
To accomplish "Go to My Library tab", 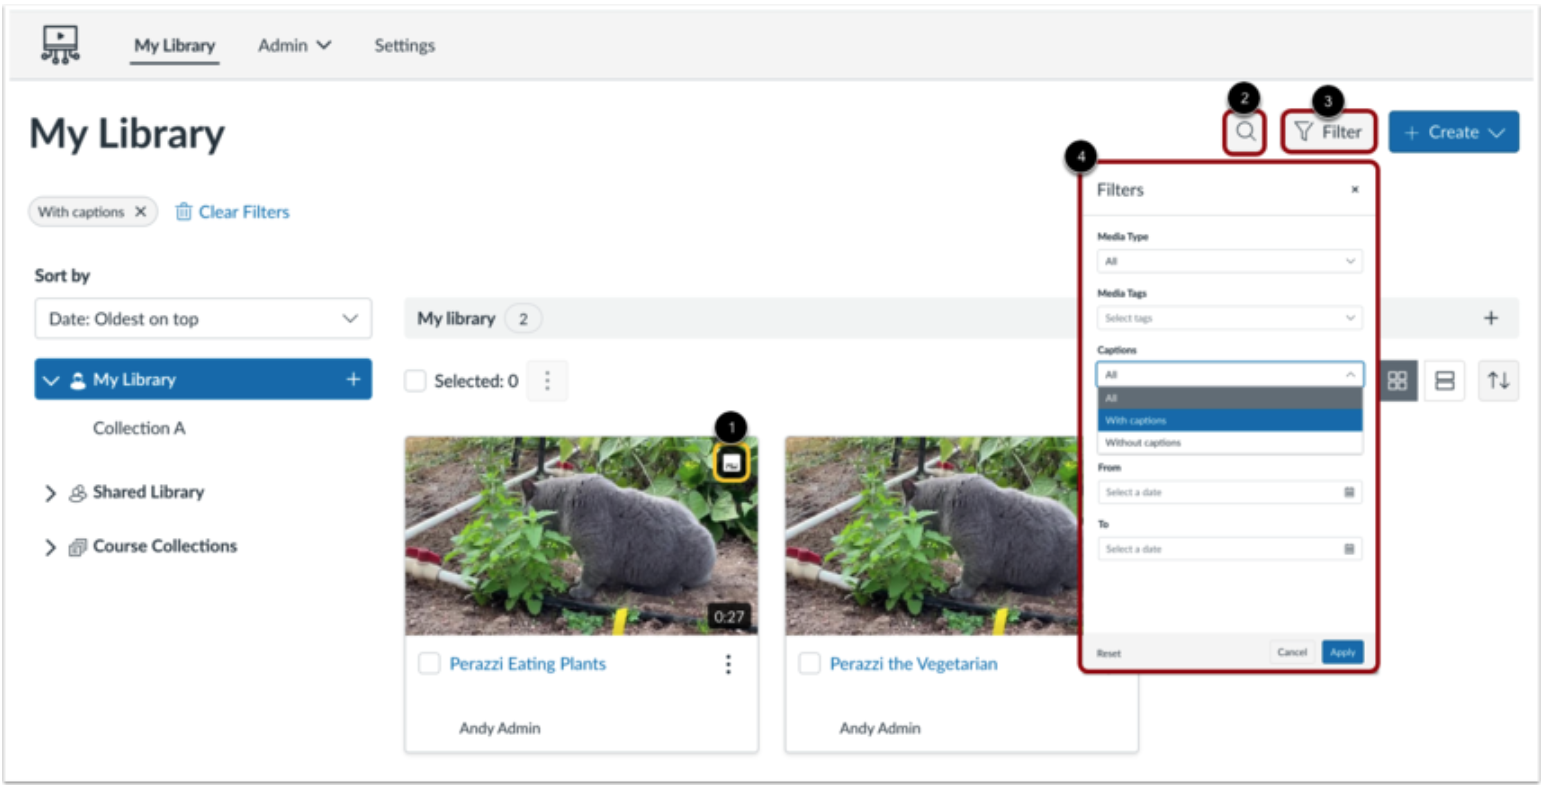I will tap(175, 45).
